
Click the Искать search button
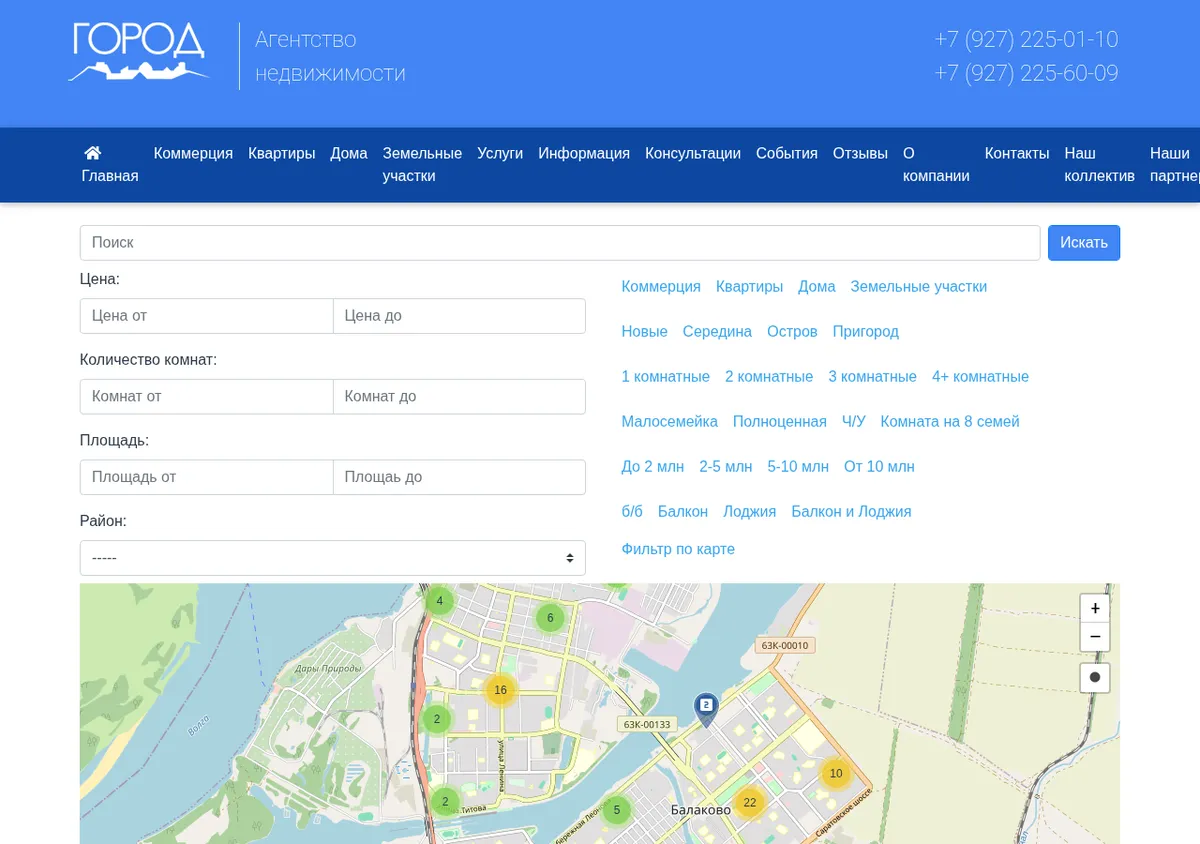click(x=1084, y=243)
